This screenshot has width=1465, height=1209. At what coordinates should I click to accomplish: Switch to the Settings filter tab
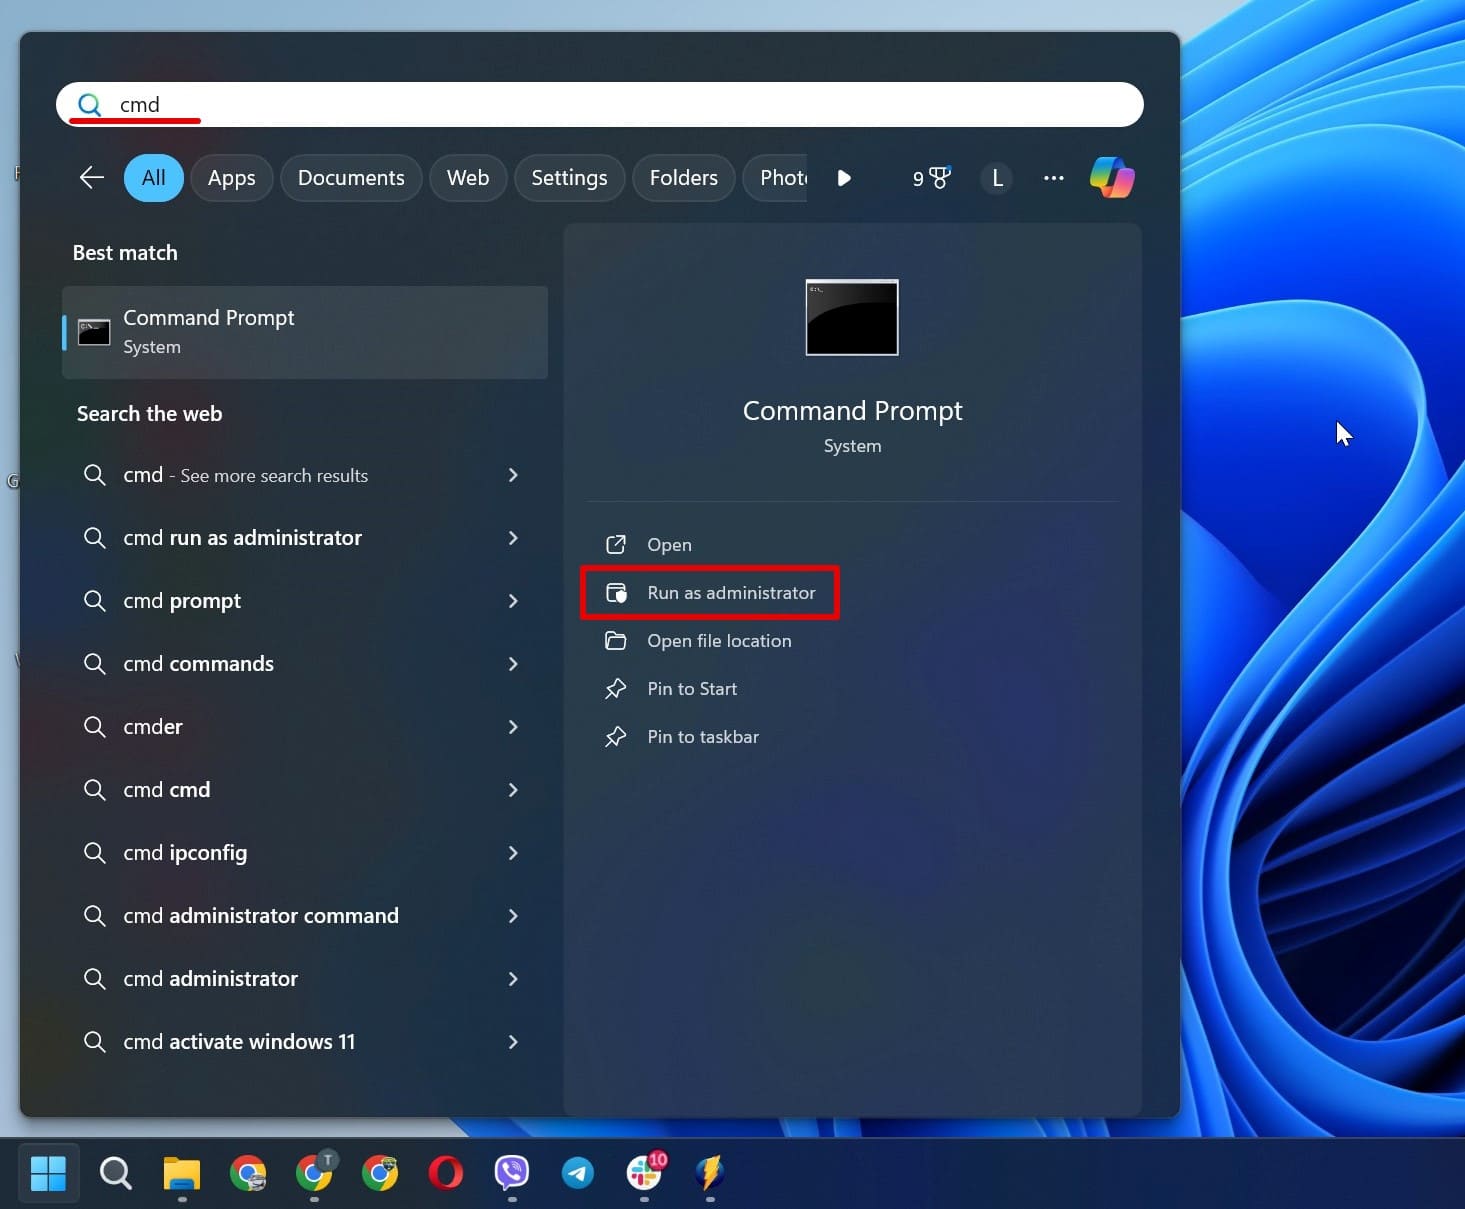tap(569, 177)
